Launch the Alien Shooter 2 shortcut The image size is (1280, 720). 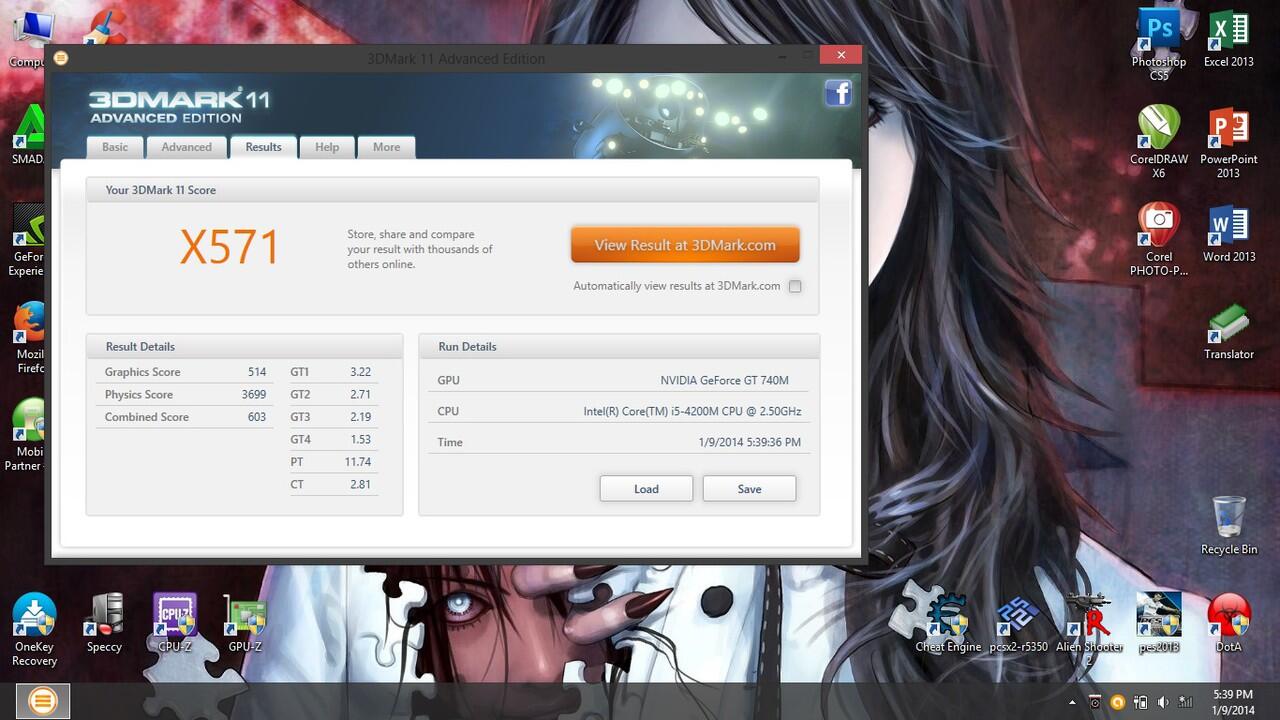[x=1089, y=630]
